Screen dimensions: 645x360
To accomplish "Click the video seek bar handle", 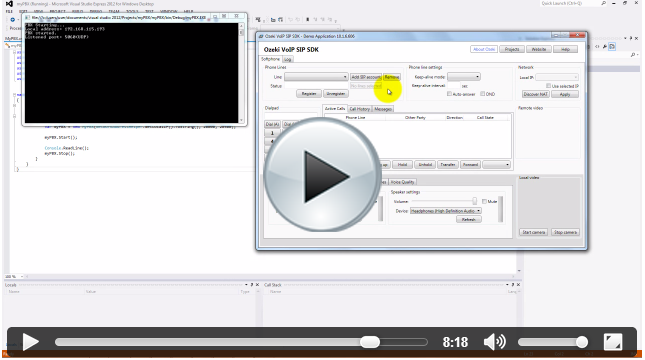I will pos(370,342).
